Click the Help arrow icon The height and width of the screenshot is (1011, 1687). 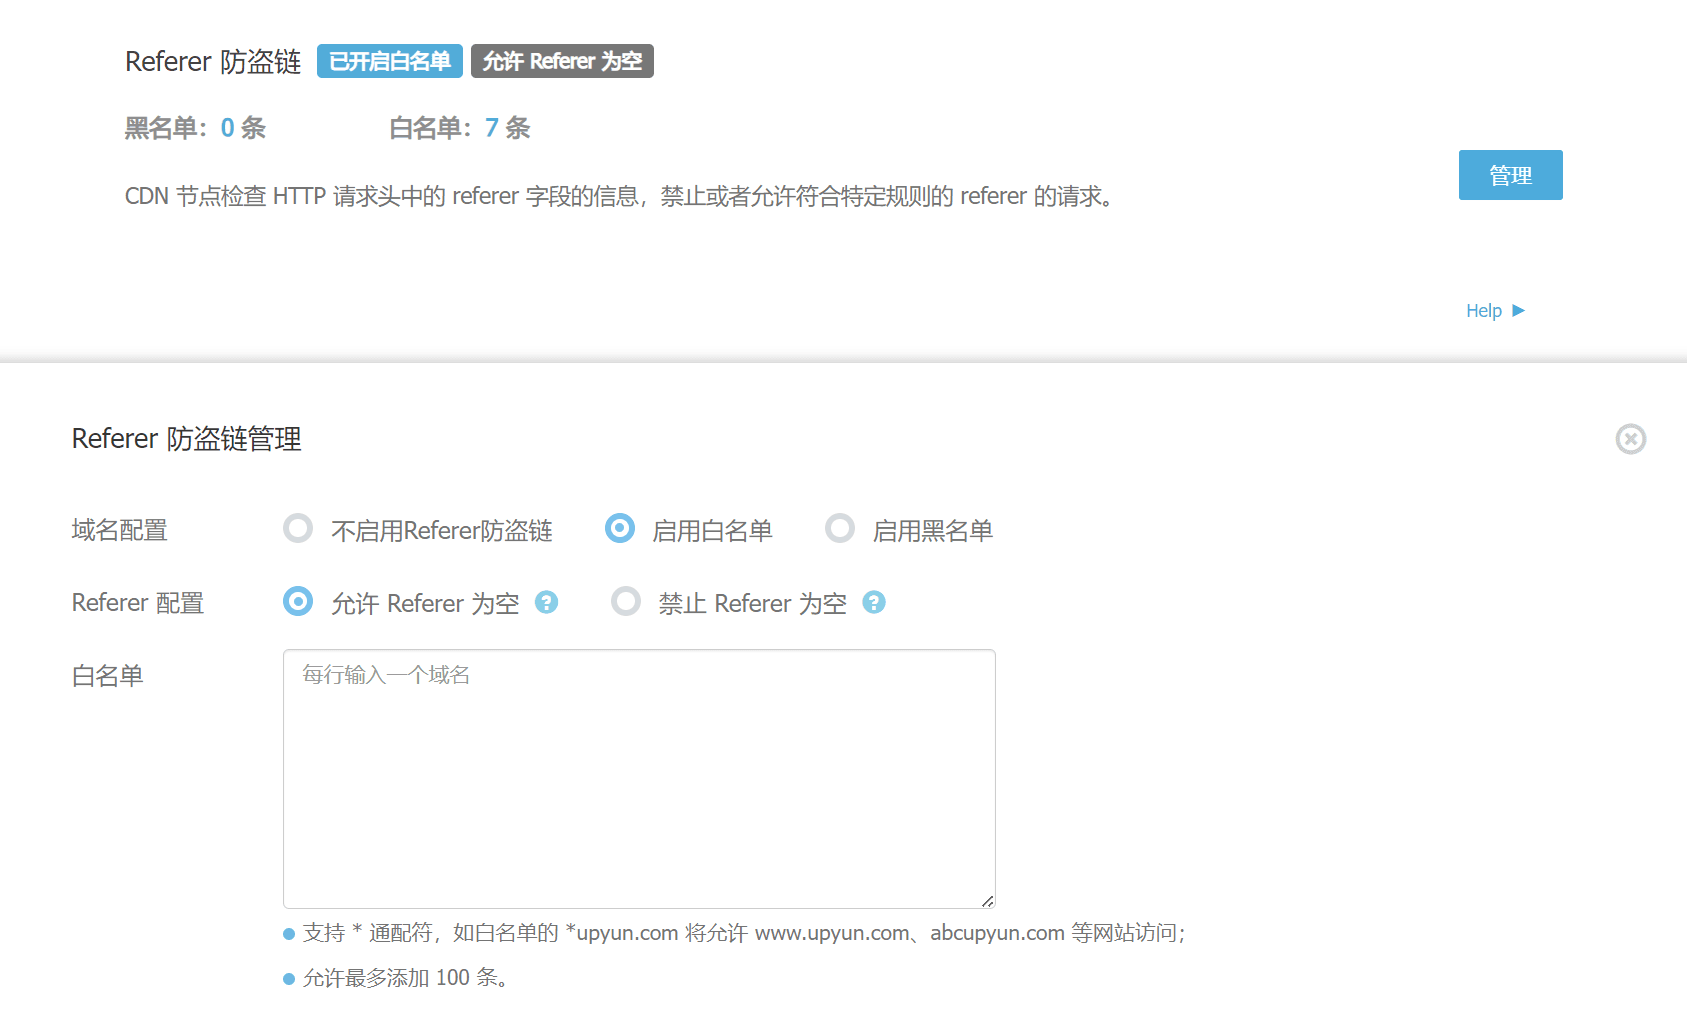pyautogui.click(x=1518, y=310)
